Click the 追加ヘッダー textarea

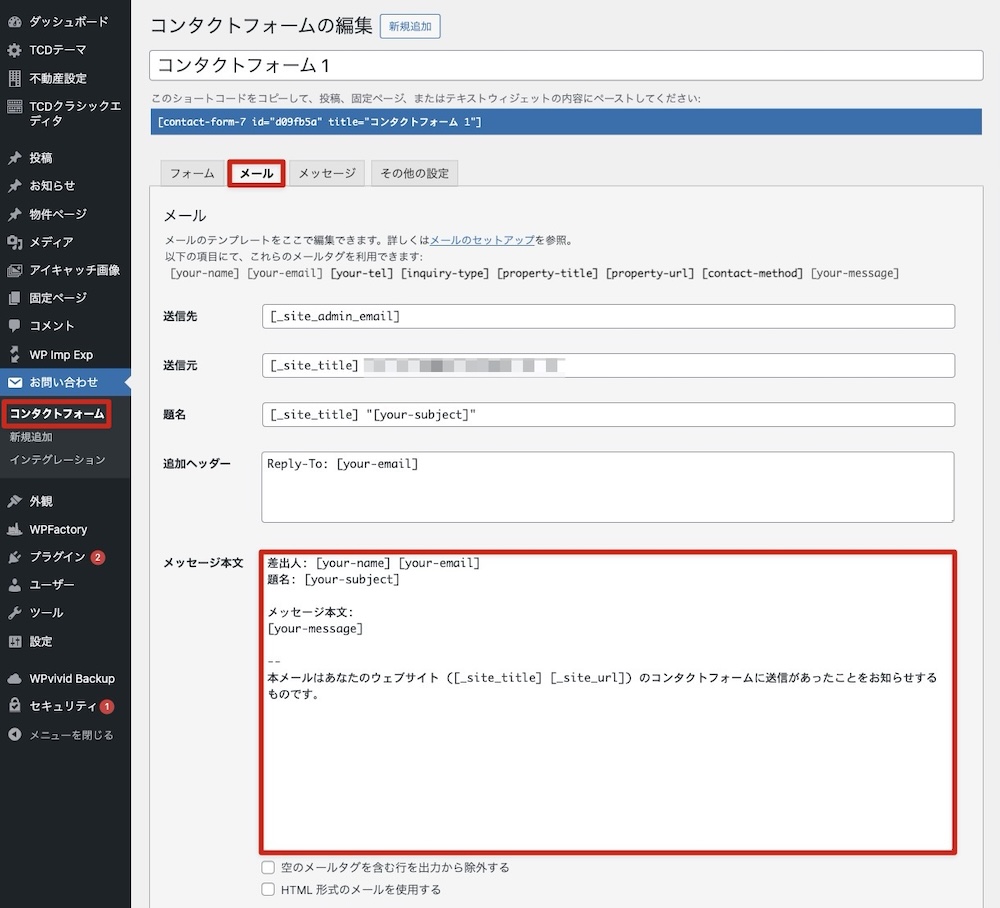click(608, 487)
